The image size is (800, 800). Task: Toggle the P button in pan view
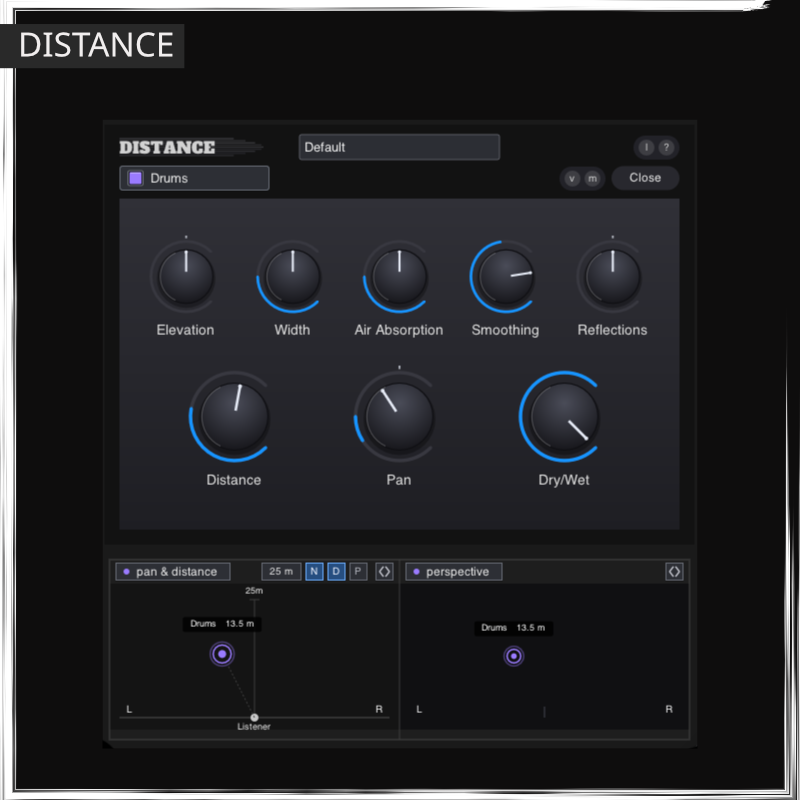[x=358, y=571]
